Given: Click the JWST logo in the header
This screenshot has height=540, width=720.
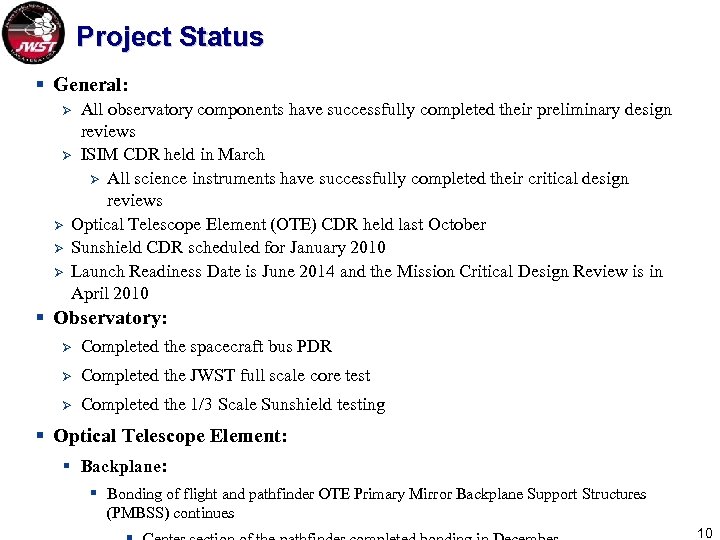Looking at the screenshot, I should tap(33, 34).
